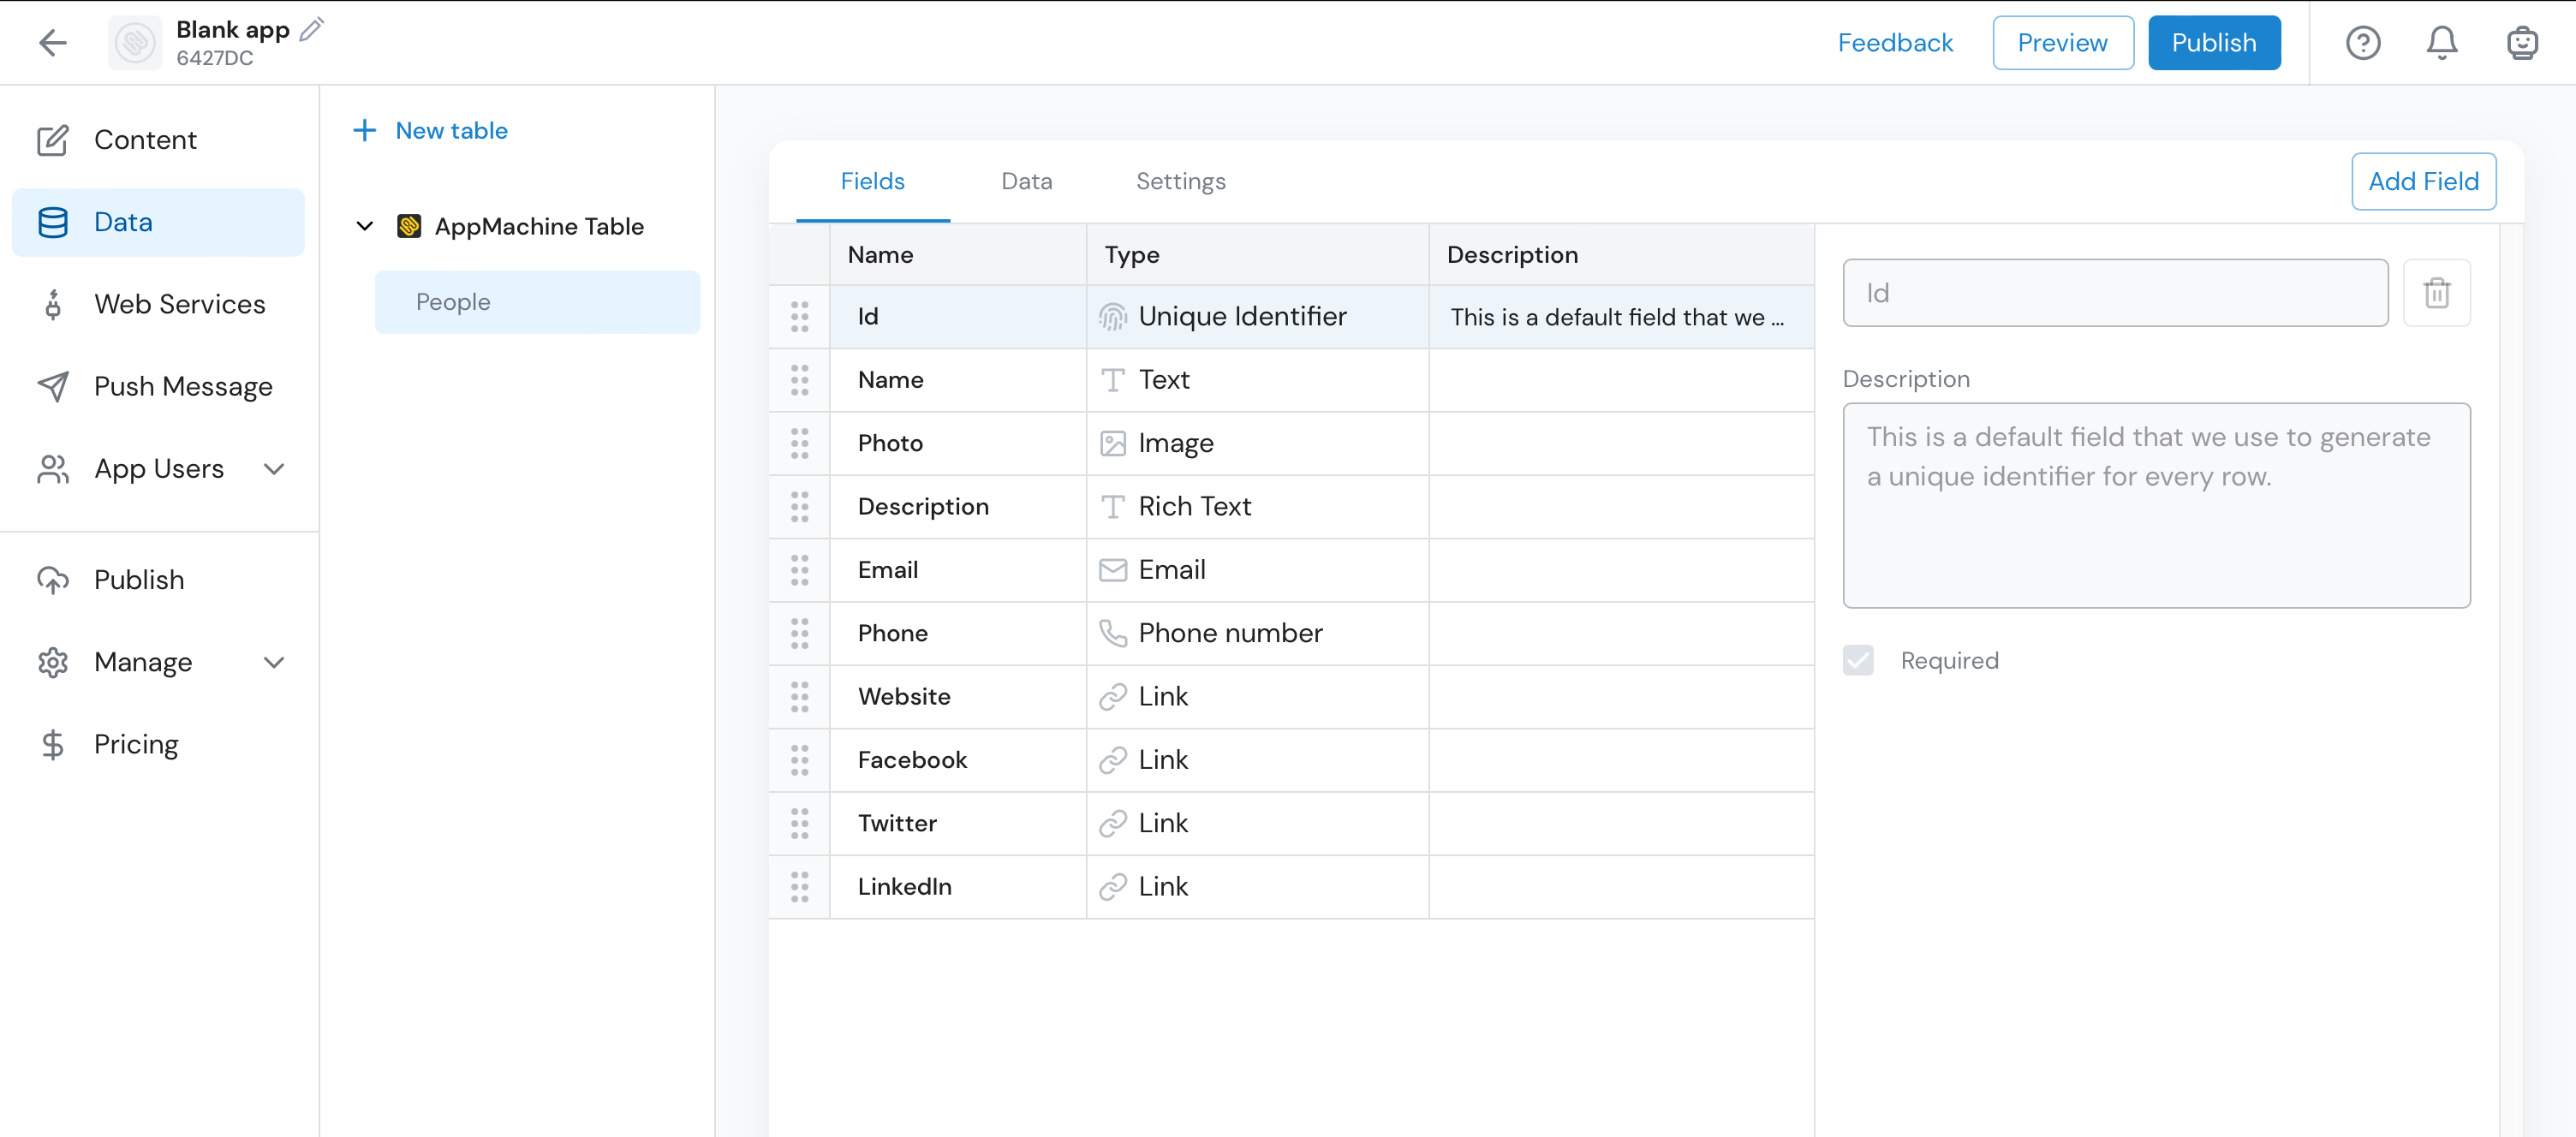
Task: Click the Preview button
Action: 2062,43
